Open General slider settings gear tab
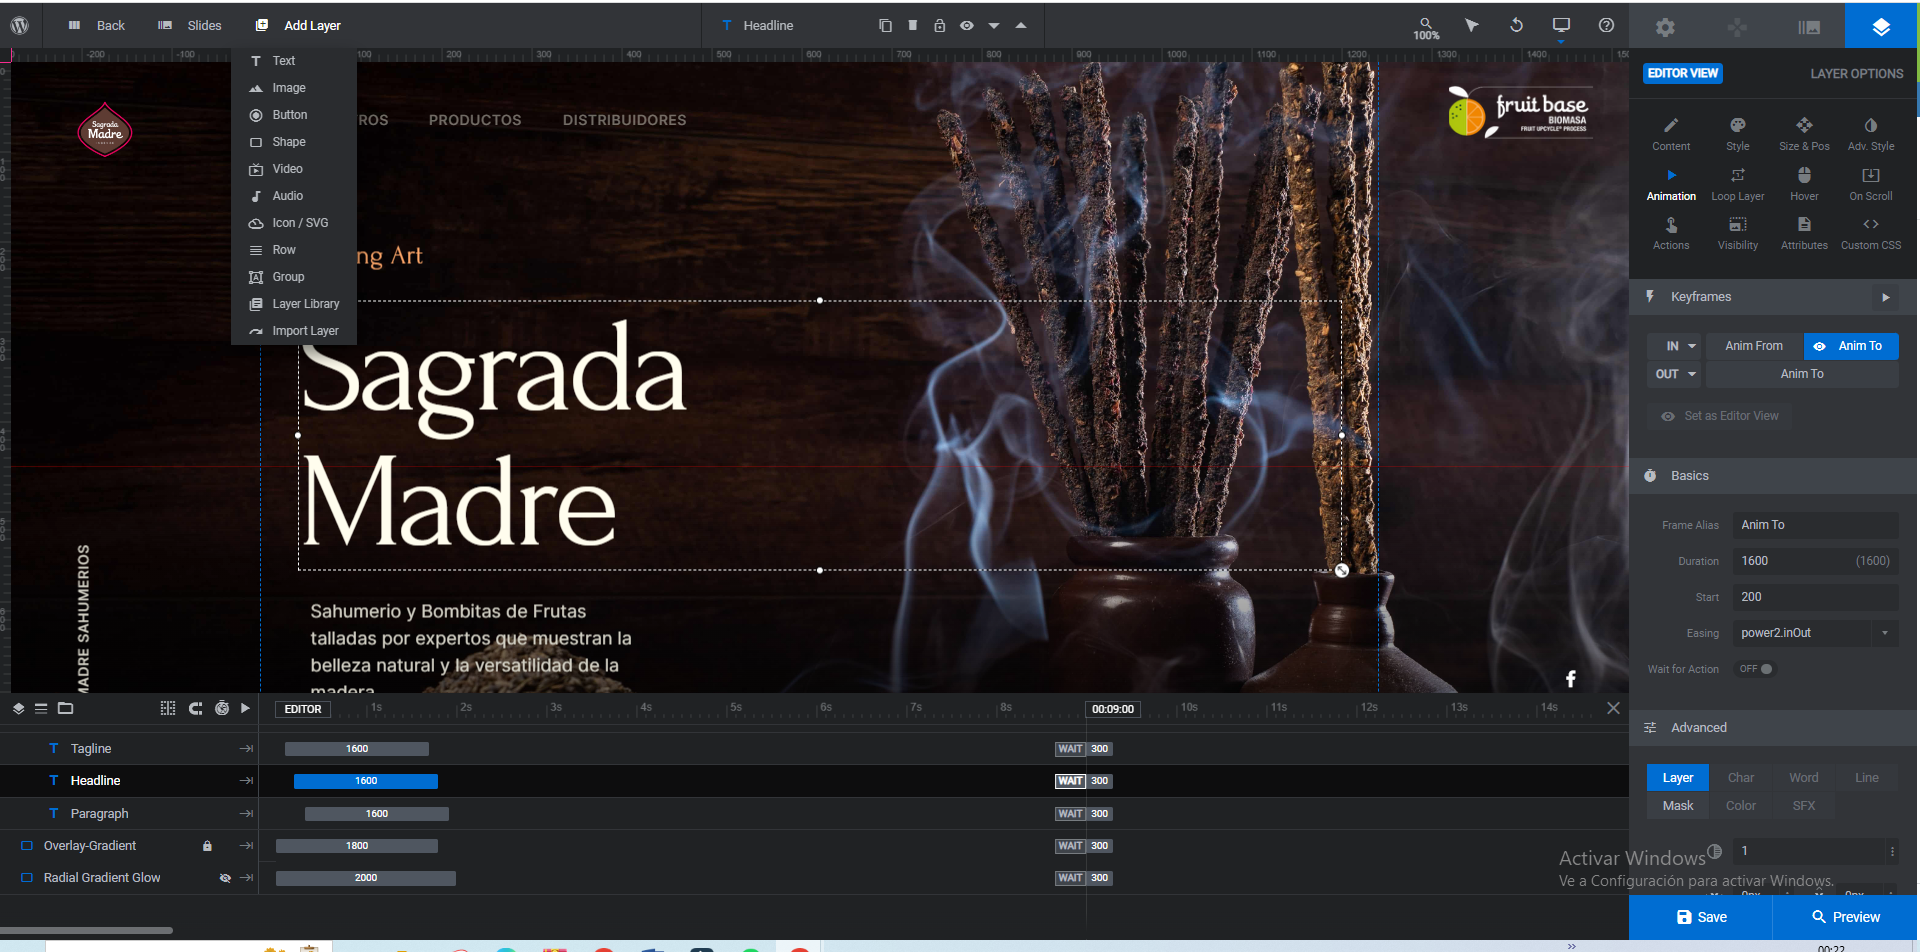The width and height of the screenshot is (1920, 952). coord(1665,27)
